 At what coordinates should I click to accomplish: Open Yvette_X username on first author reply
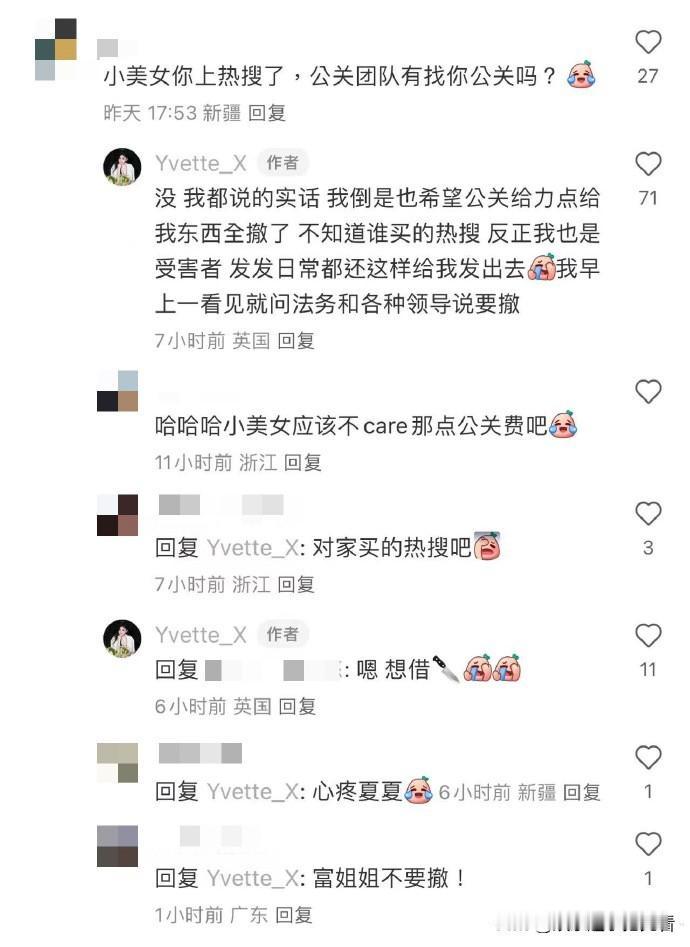[201, 163]
